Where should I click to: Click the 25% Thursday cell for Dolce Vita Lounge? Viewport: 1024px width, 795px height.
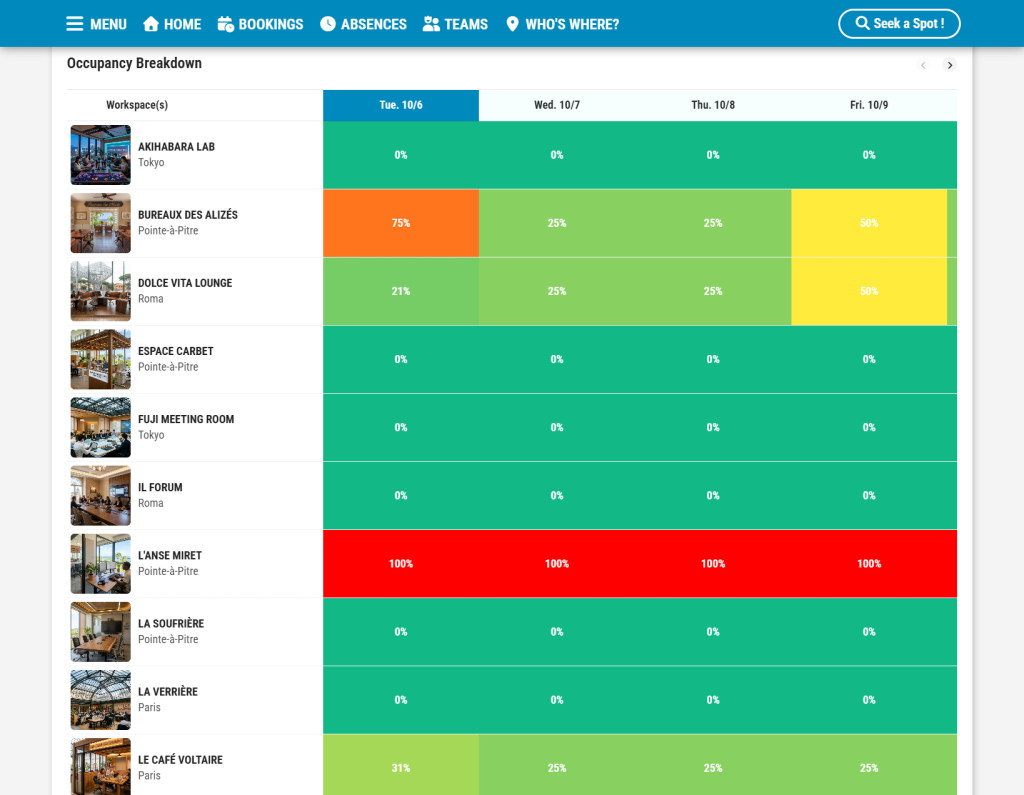(x=713, y=291)
